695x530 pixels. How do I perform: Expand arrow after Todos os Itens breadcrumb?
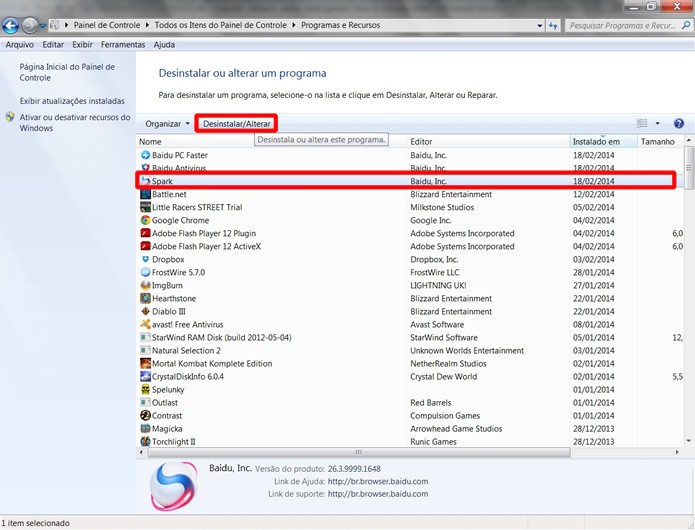point(294,25)
